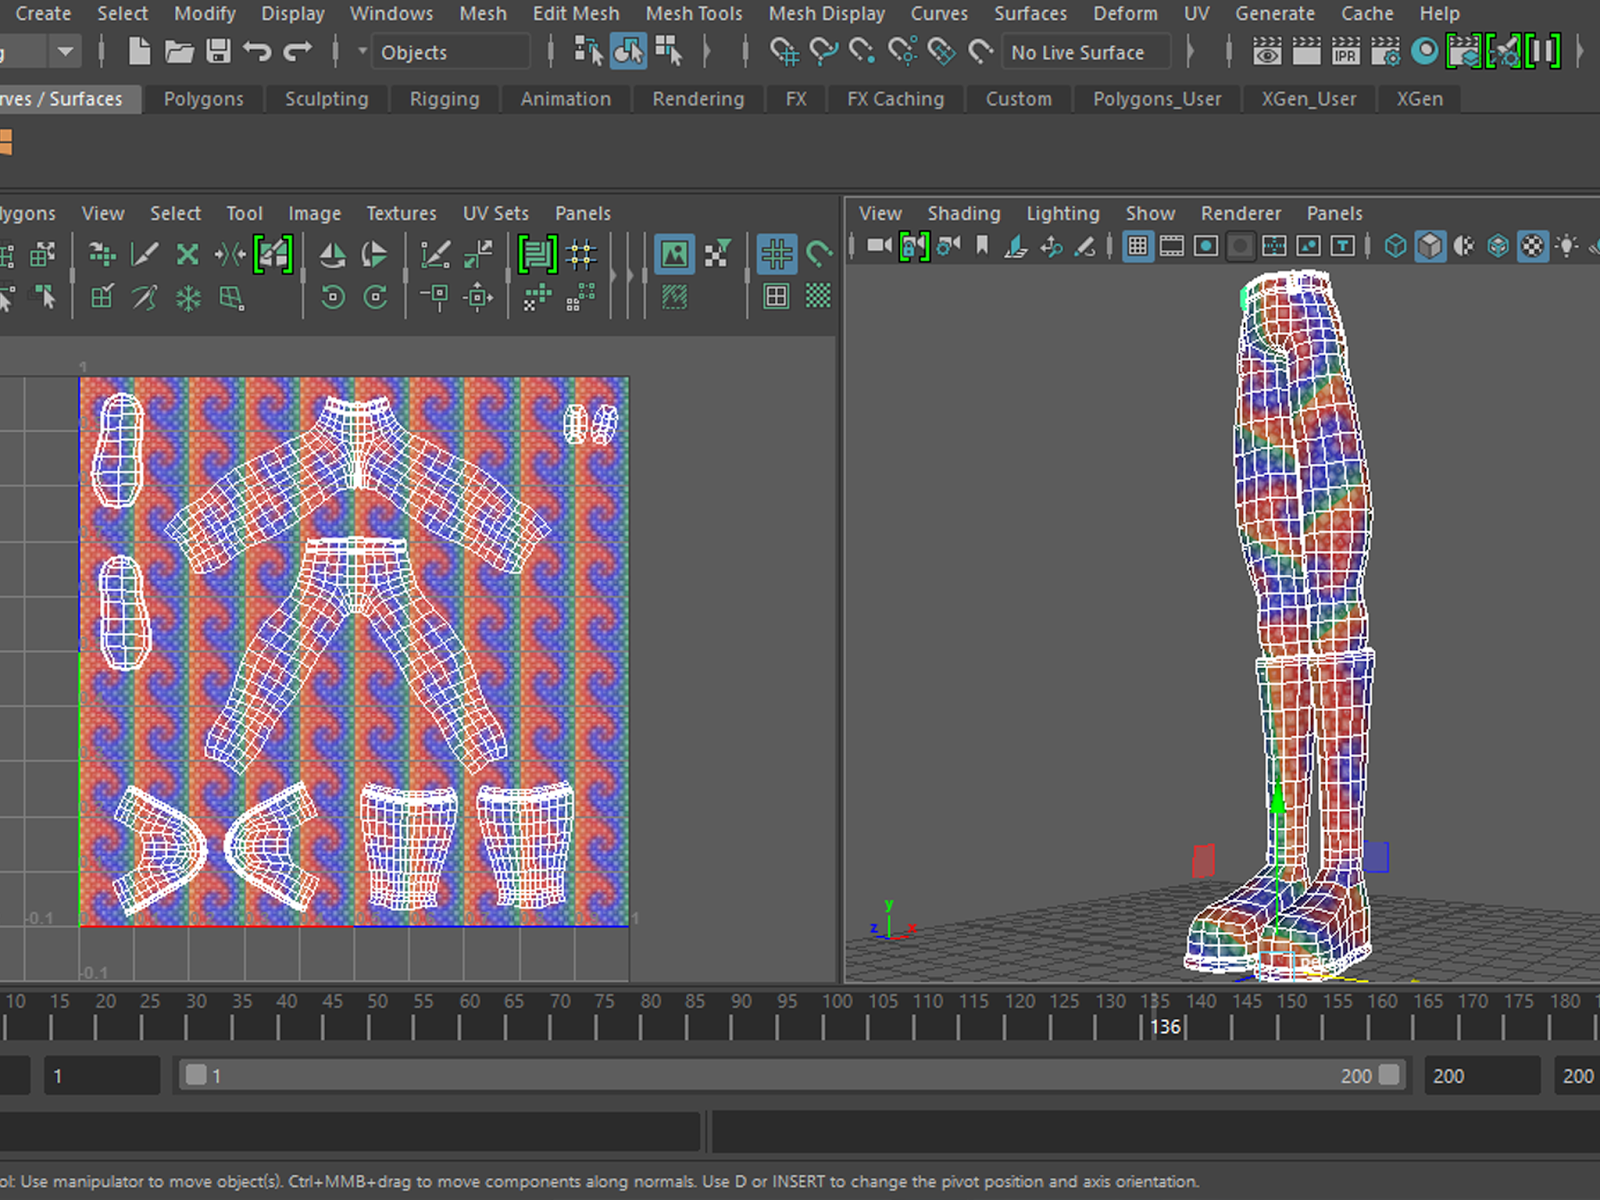The height and width of the screenshot is (1200, 1600).
Task: Expand the menu set dropdown arrow
Action: [x=65, y=51]
